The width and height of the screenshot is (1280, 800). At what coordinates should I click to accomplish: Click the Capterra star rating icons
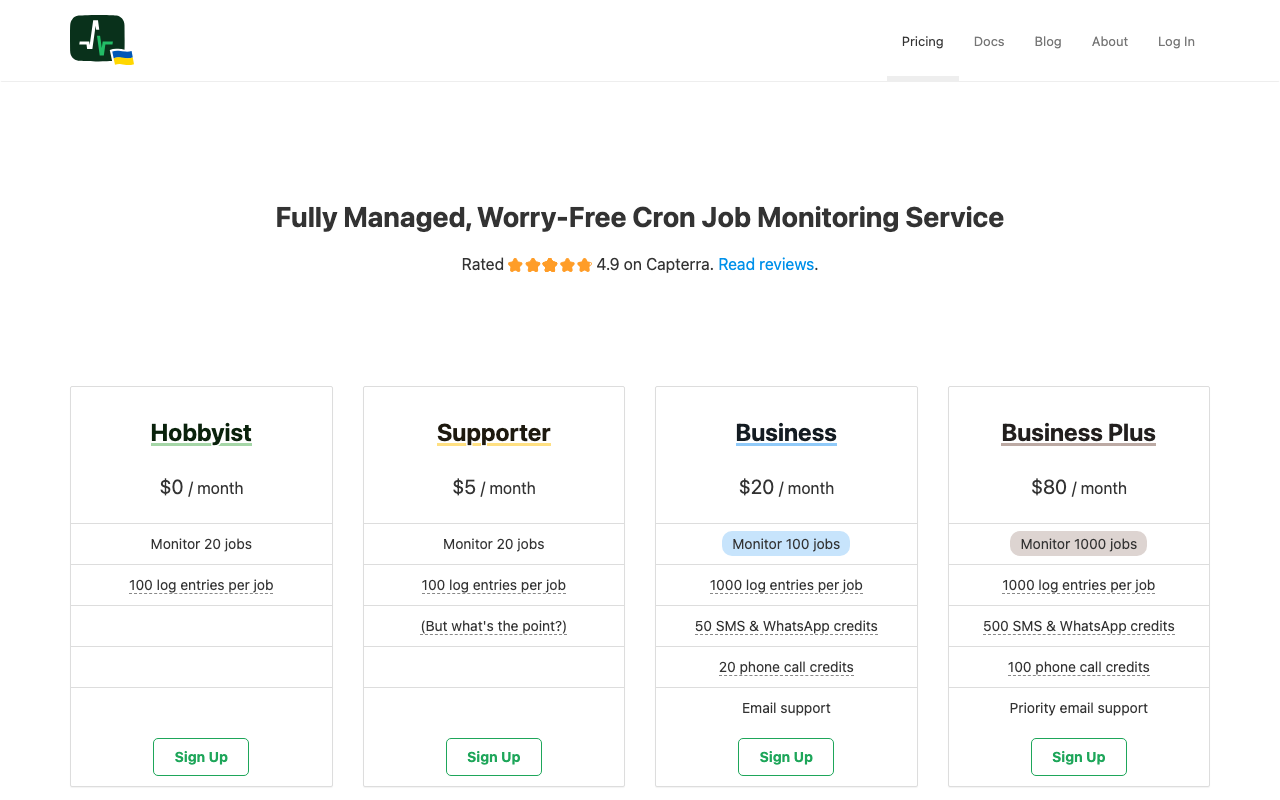(x=550, y=265)
